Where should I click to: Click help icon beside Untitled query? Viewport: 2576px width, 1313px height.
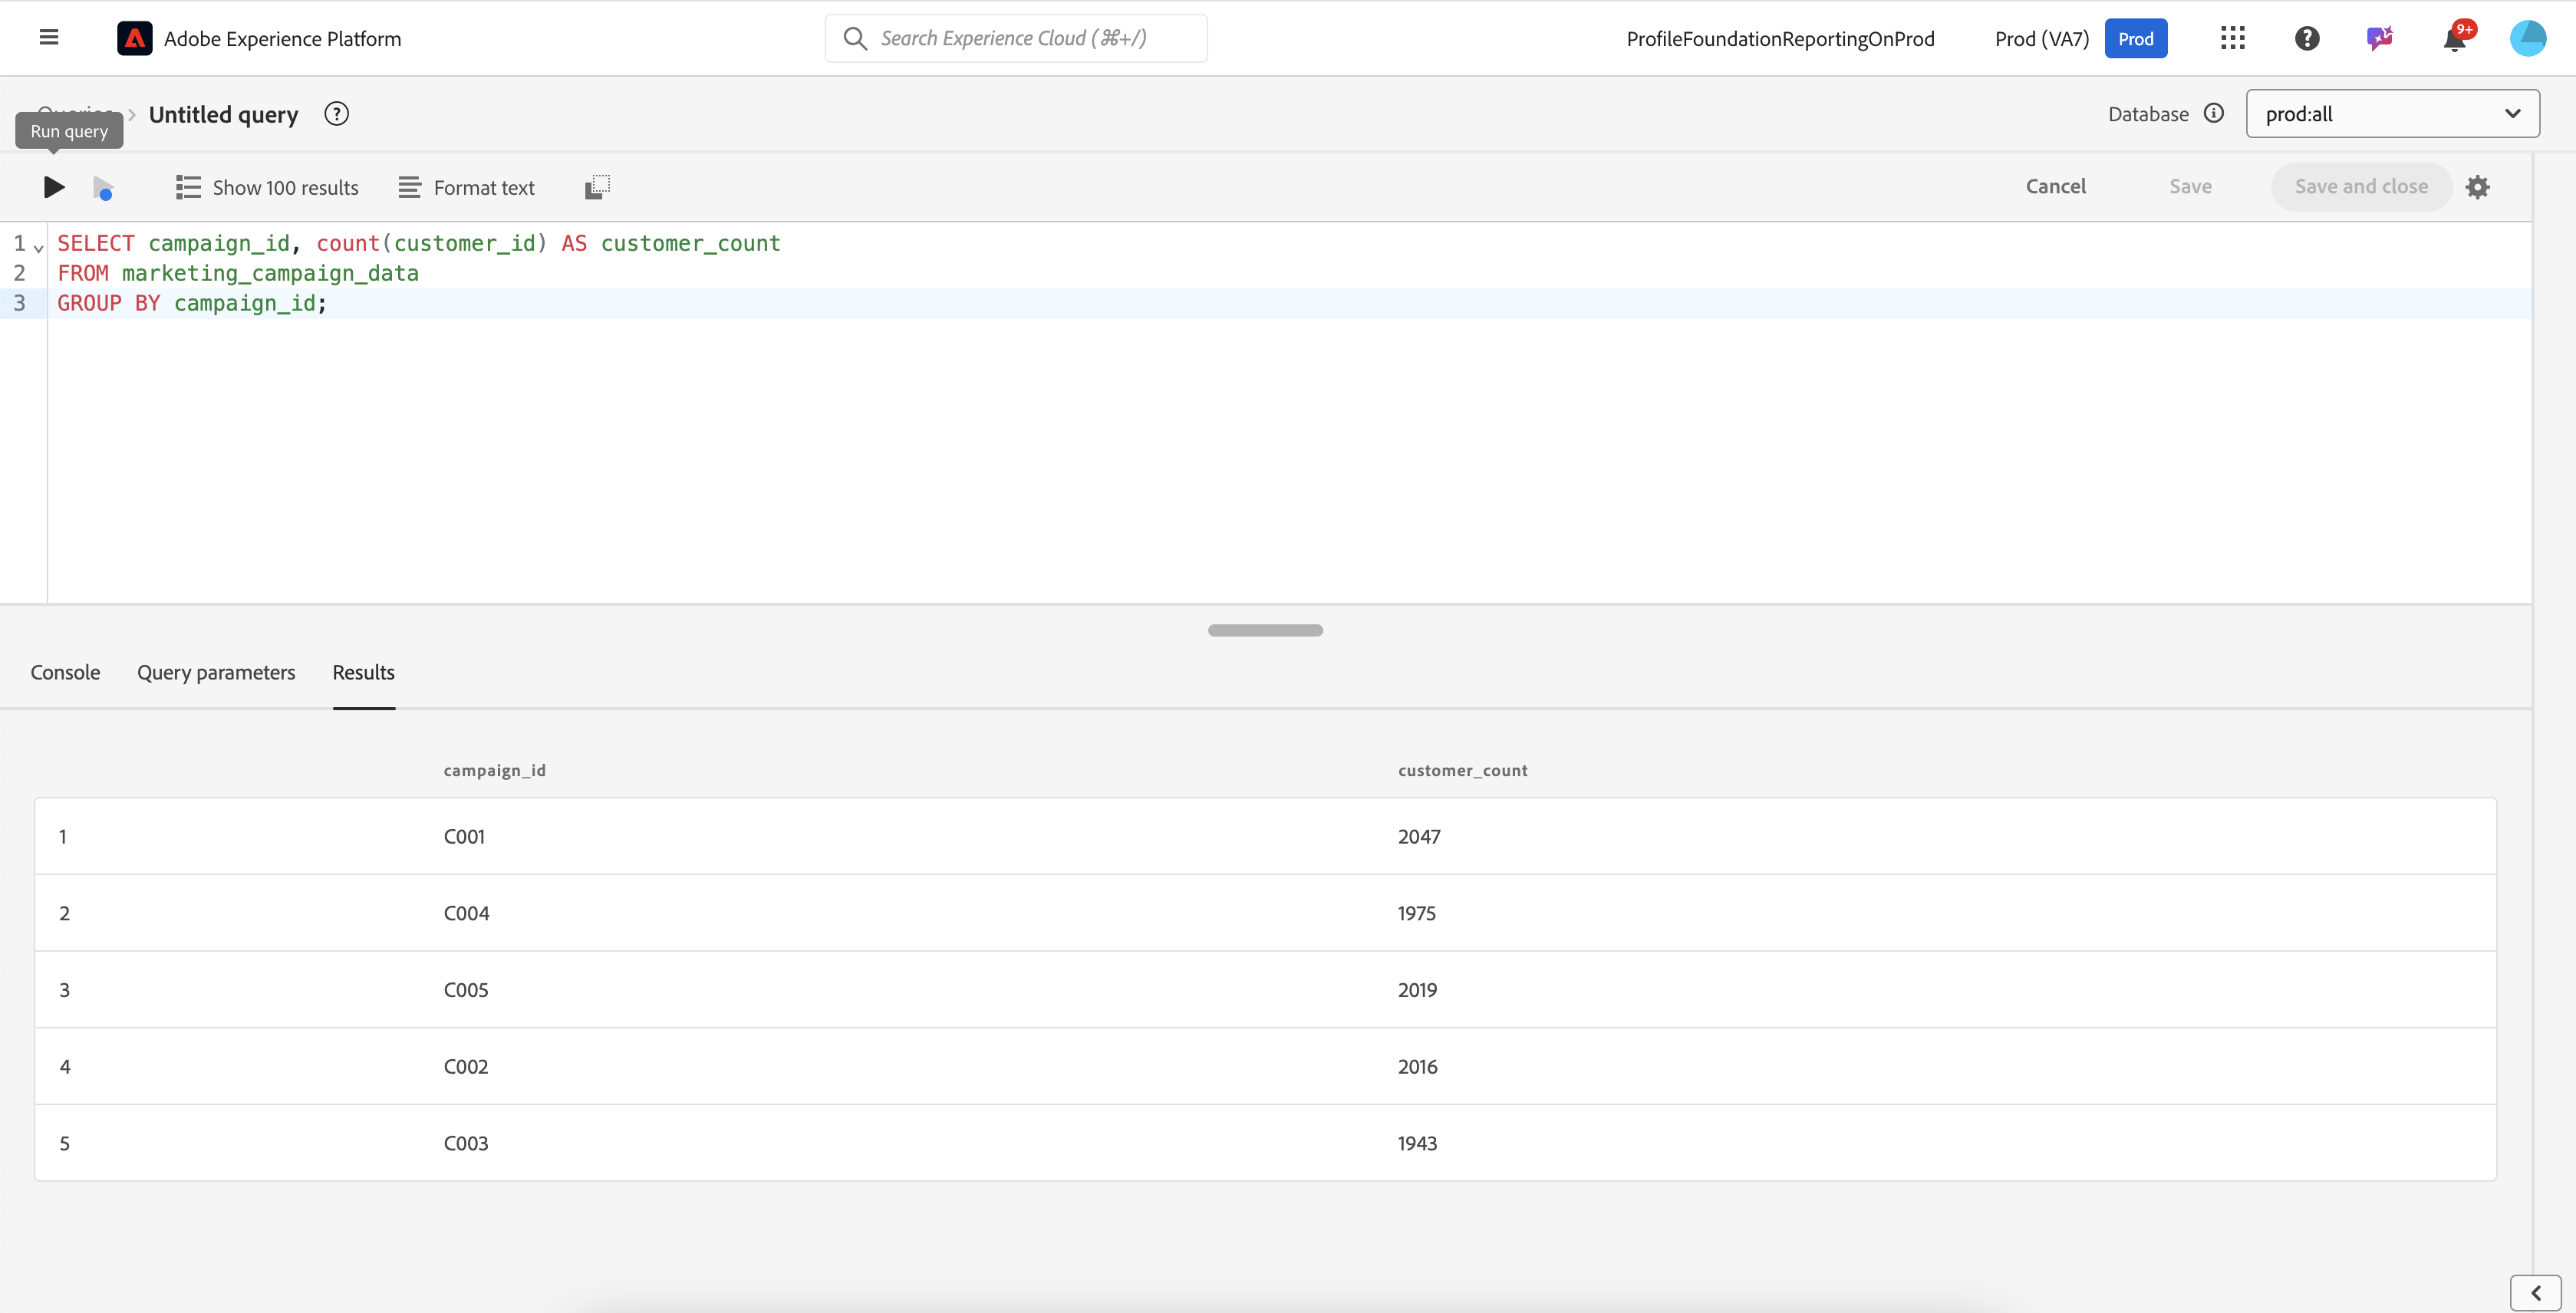337,114
